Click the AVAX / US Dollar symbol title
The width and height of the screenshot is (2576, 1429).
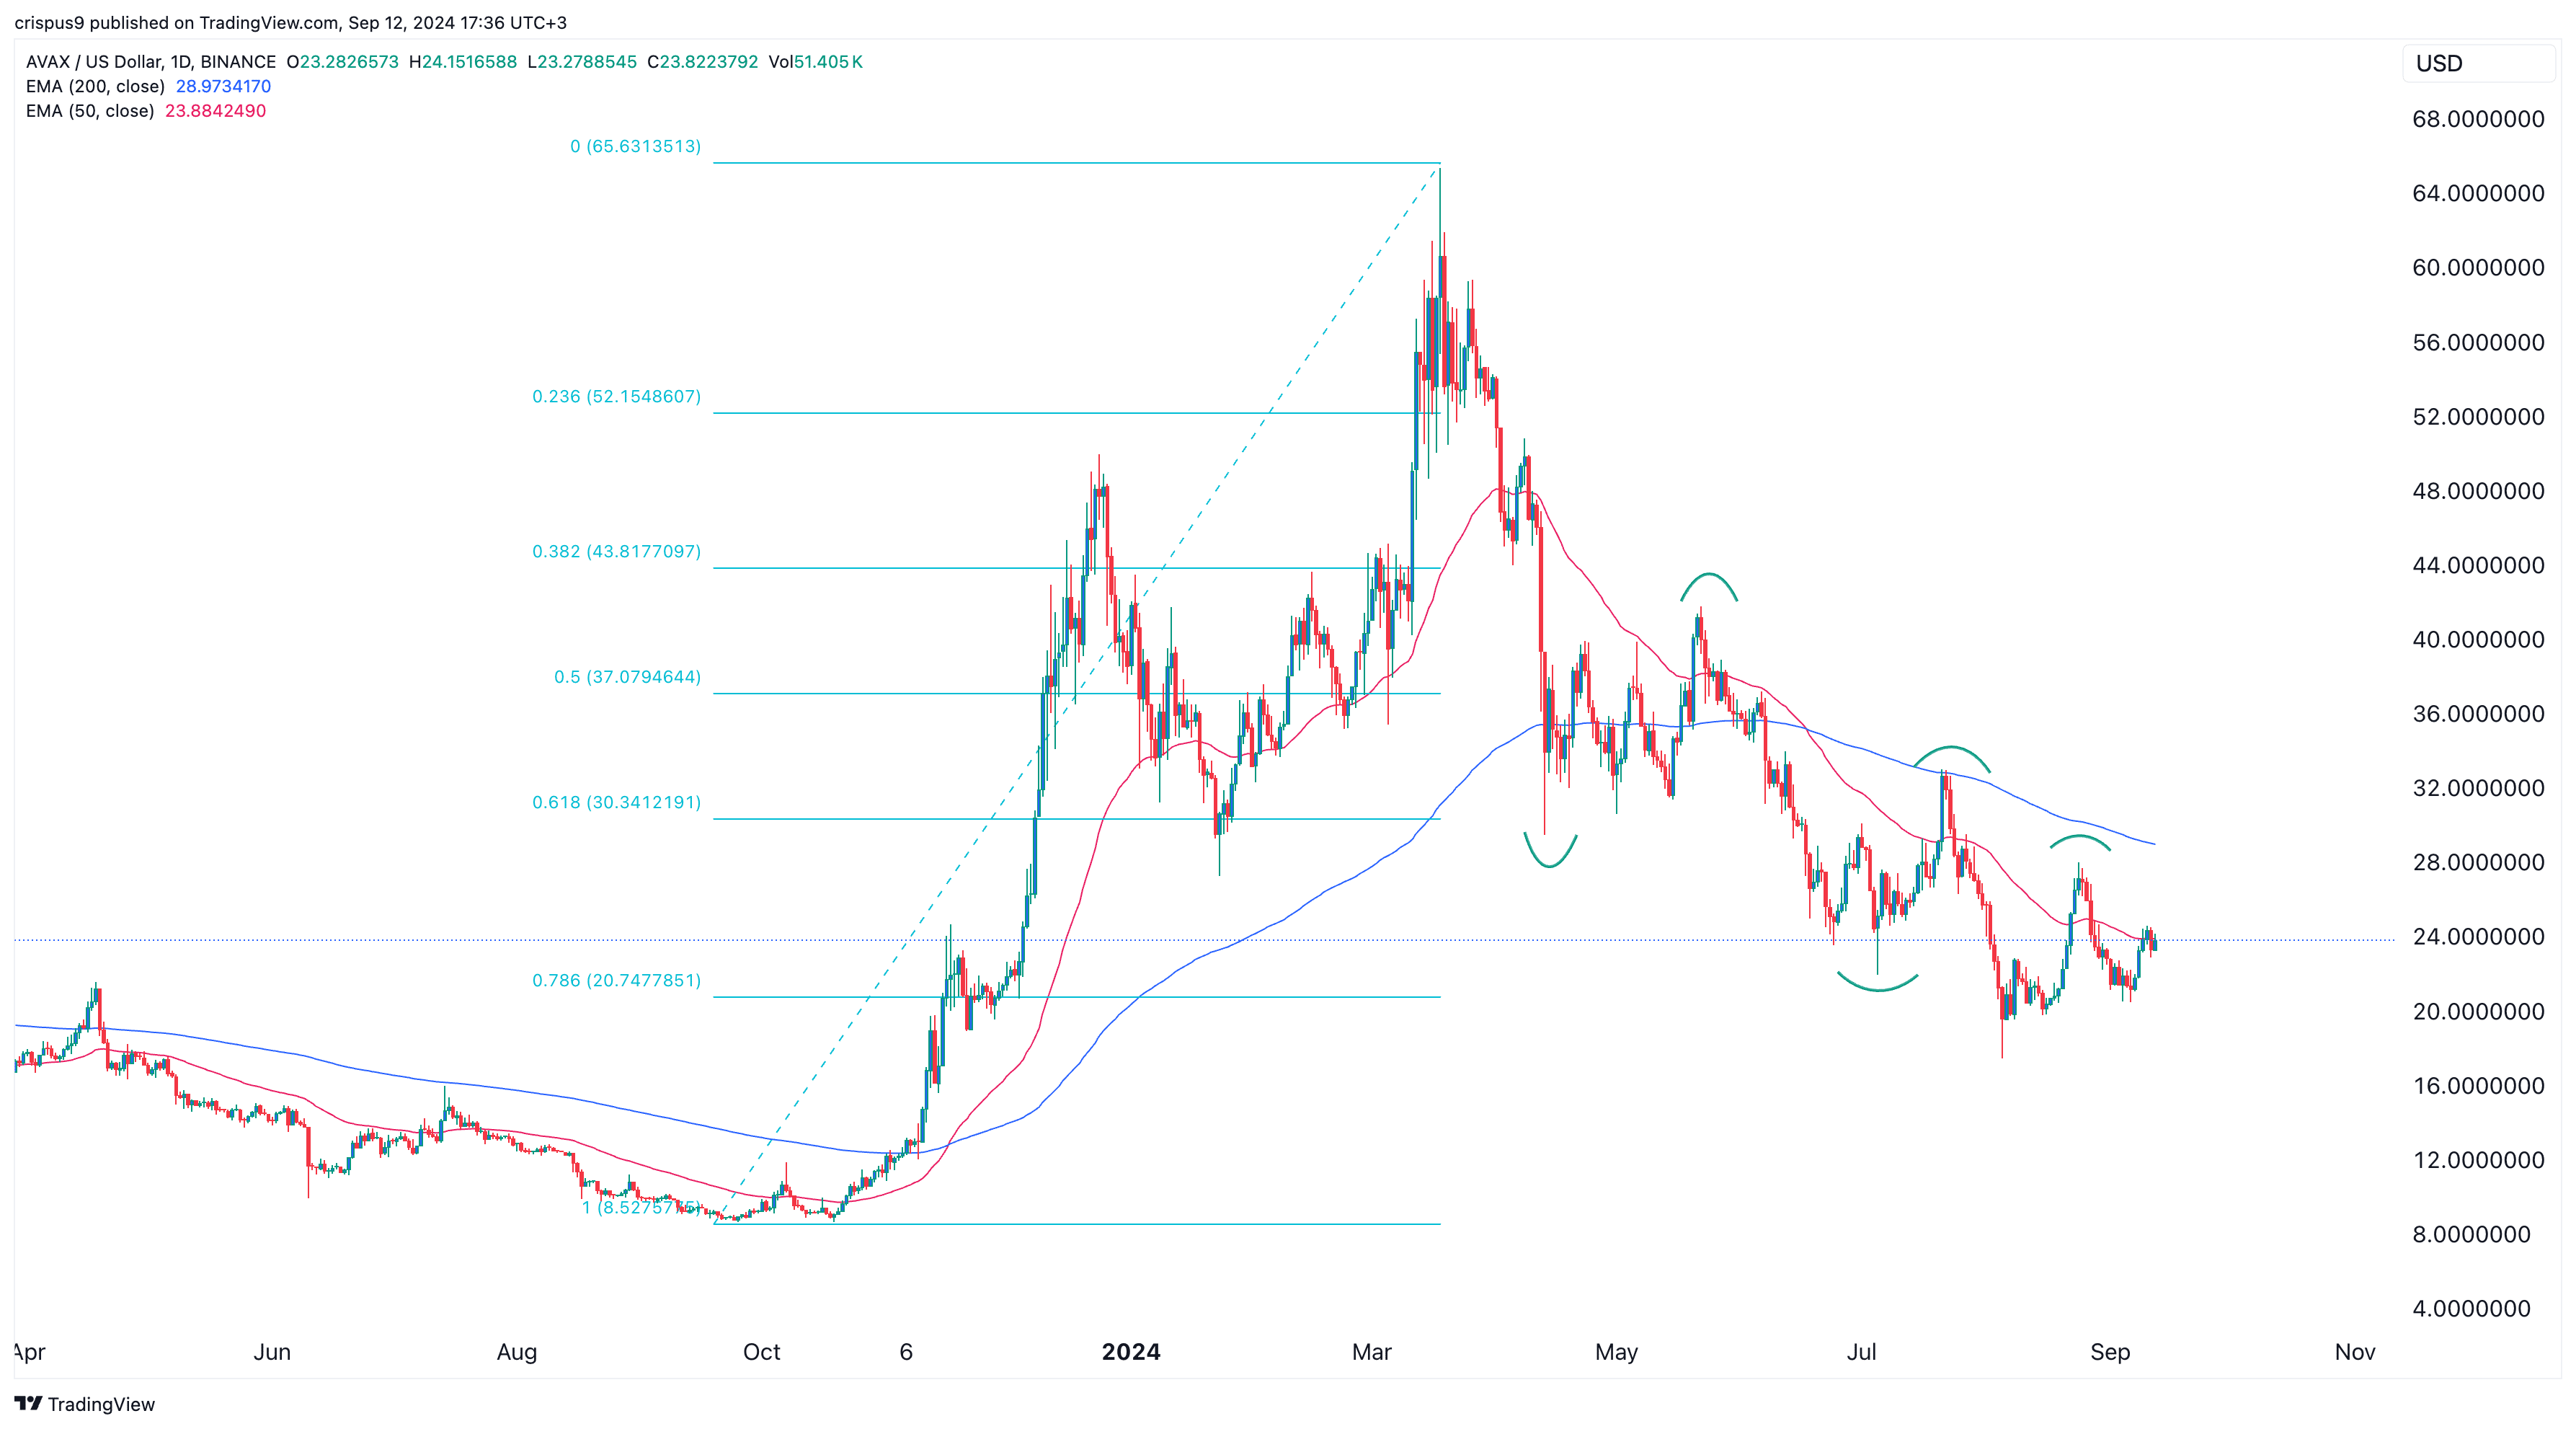coord(151,62)
